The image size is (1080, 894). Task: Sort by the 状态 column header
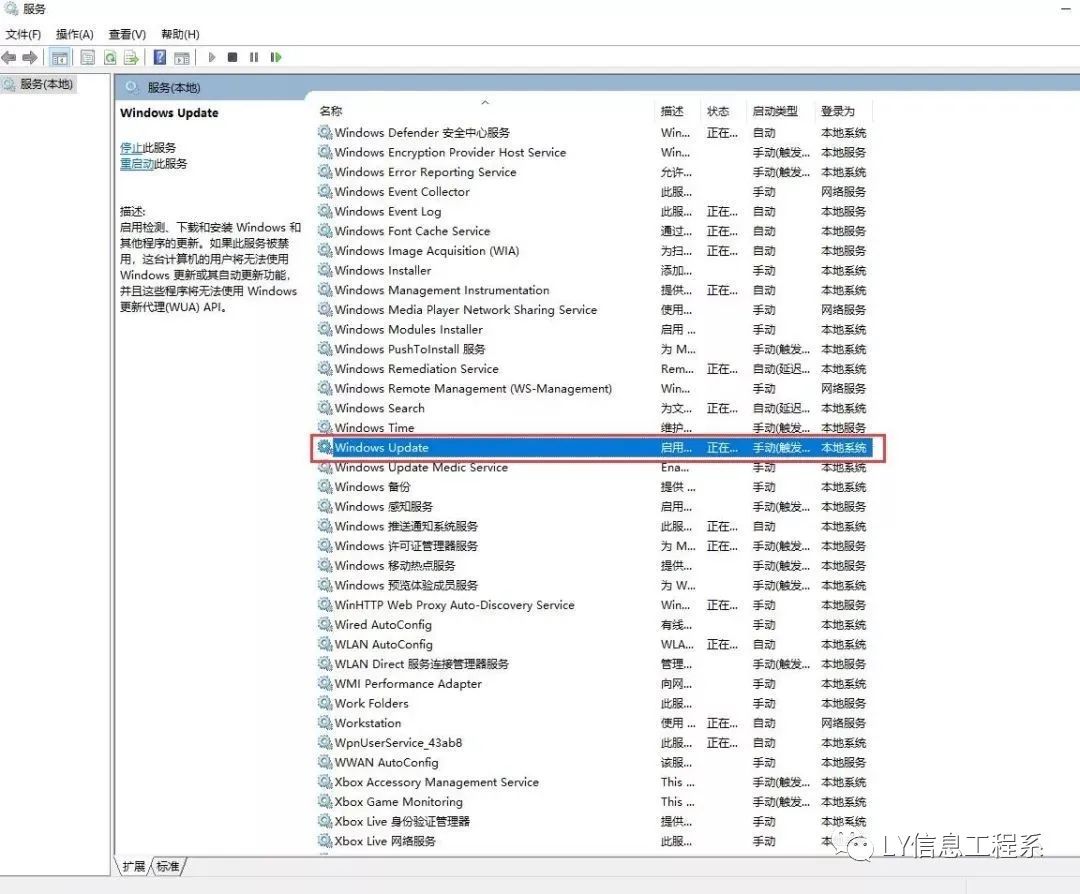coord(718,111)
